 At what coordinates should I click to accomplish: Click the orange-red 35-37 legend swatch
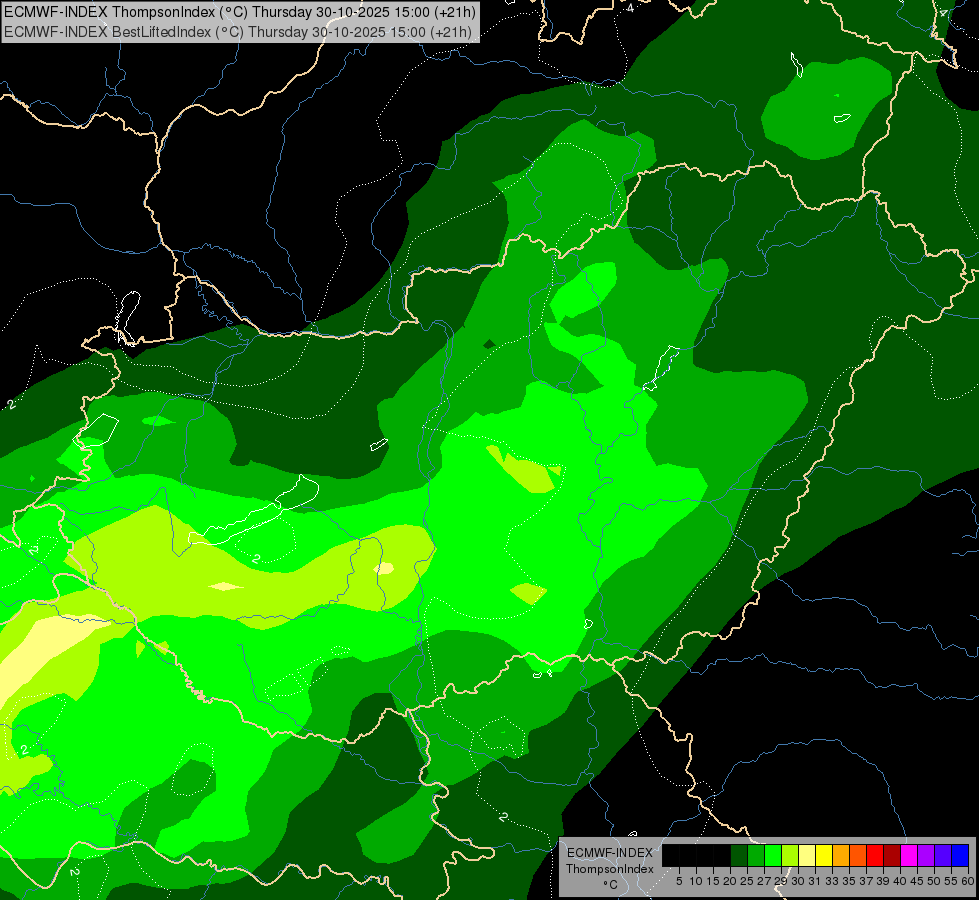click(858, 855)
